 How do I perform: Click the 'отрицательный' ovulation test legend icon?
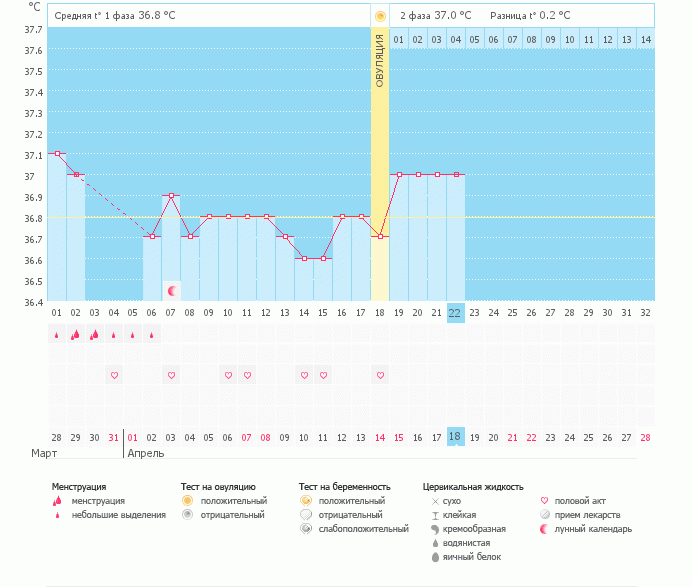pyautogui.click(x=187, y=514)
